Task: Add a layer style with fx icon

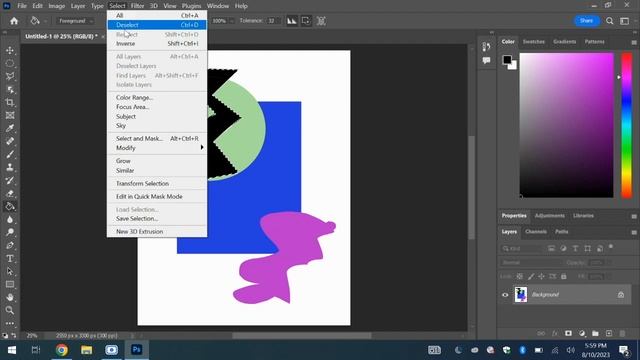Action: click(x=554, y=333)
